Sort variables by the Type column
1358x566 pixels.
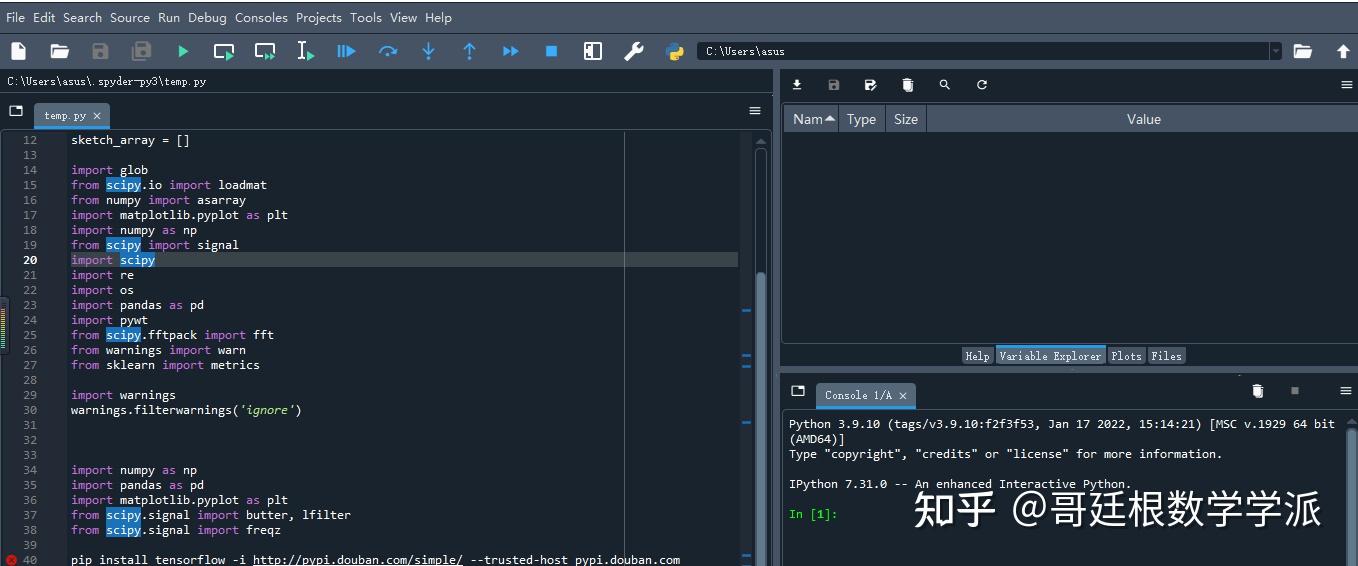coord(862,119)
